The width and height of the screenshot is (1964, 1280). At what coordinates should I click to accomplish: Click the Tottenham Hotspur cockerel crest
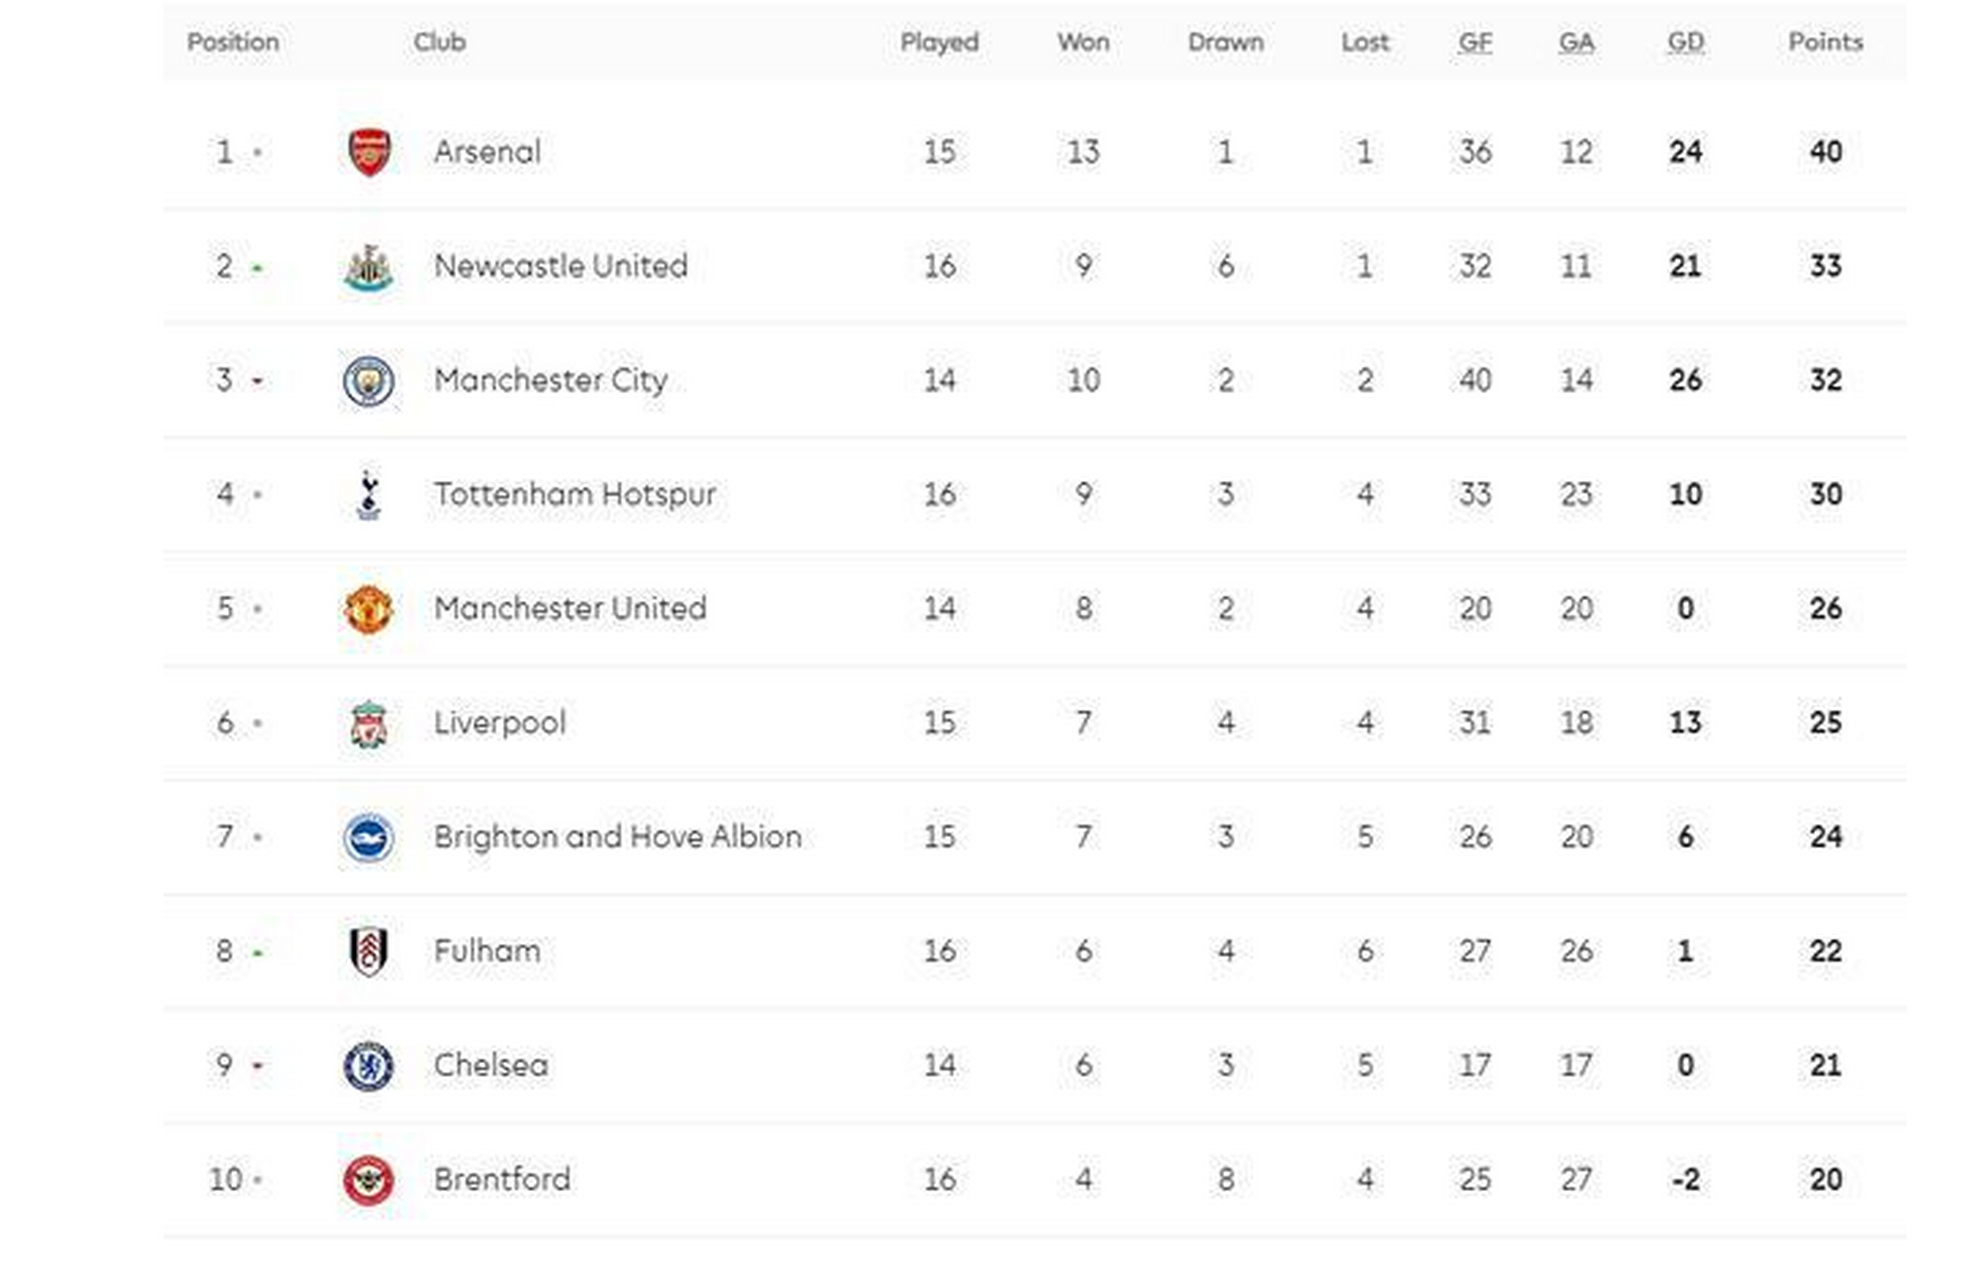[368, 495]
